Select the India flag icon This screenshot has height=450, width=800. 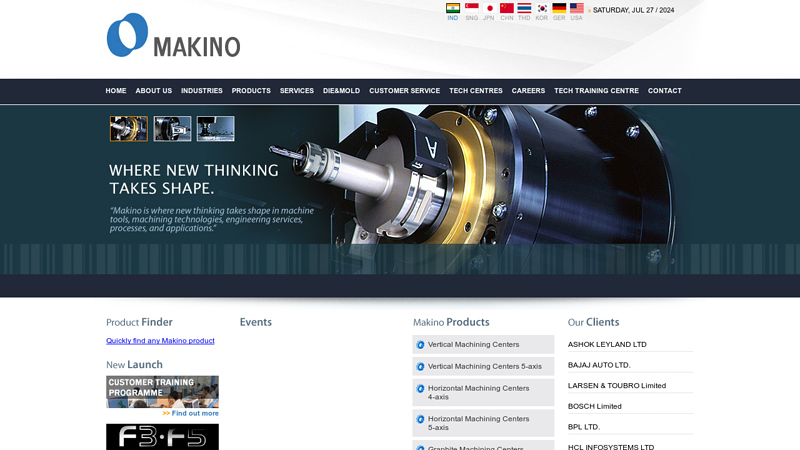coord(453,8)
